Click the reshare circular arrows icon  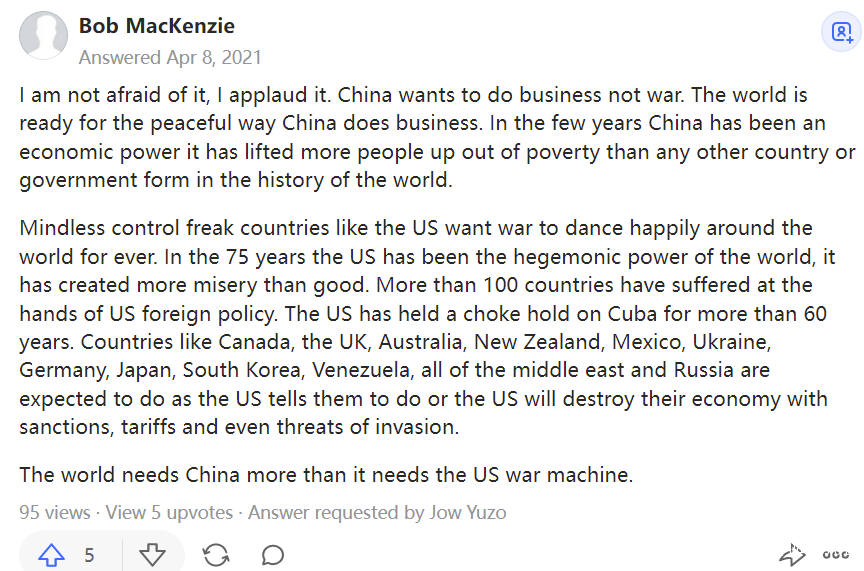[x=215, y=555]
